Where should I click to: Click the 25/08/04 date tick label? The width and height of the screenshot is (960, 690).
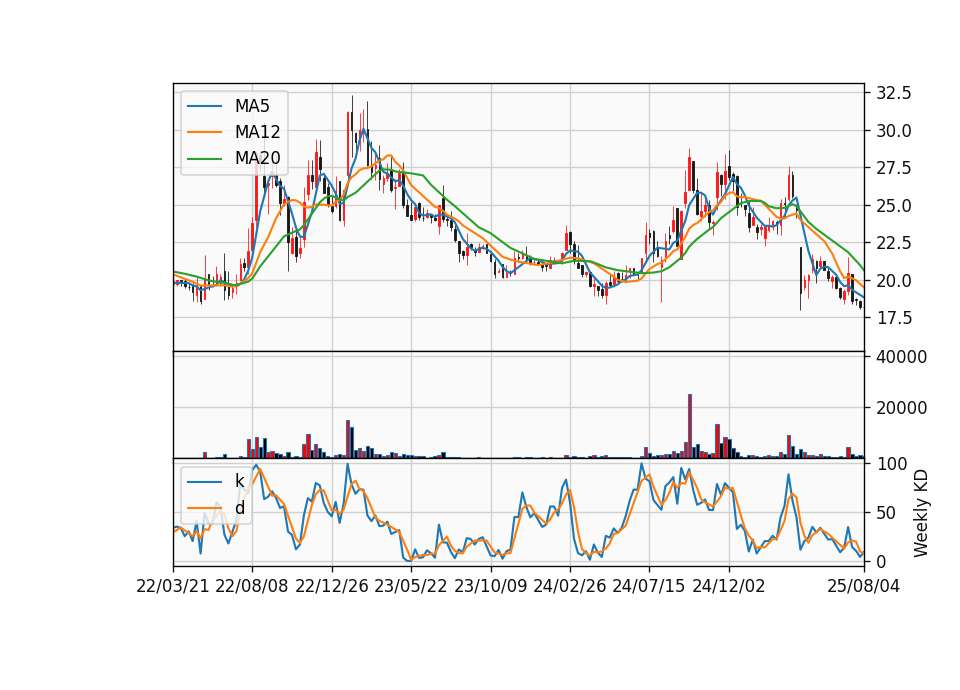tap(864, 586)
